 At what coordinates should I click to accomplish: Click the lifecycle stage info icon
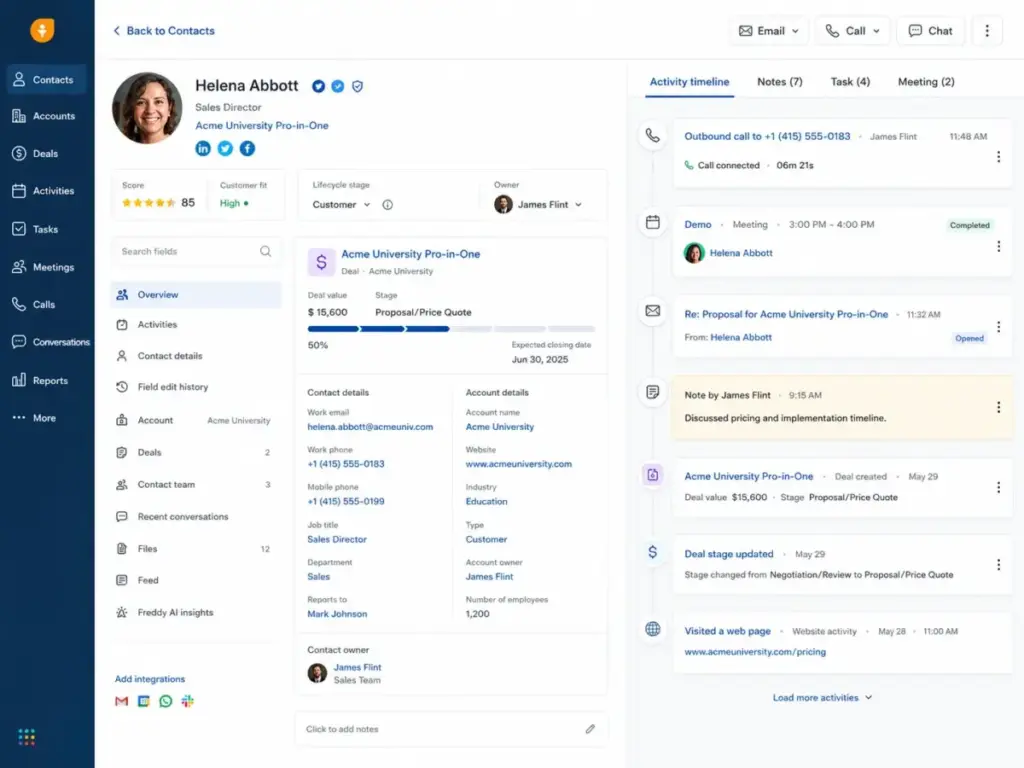[387, 204]
